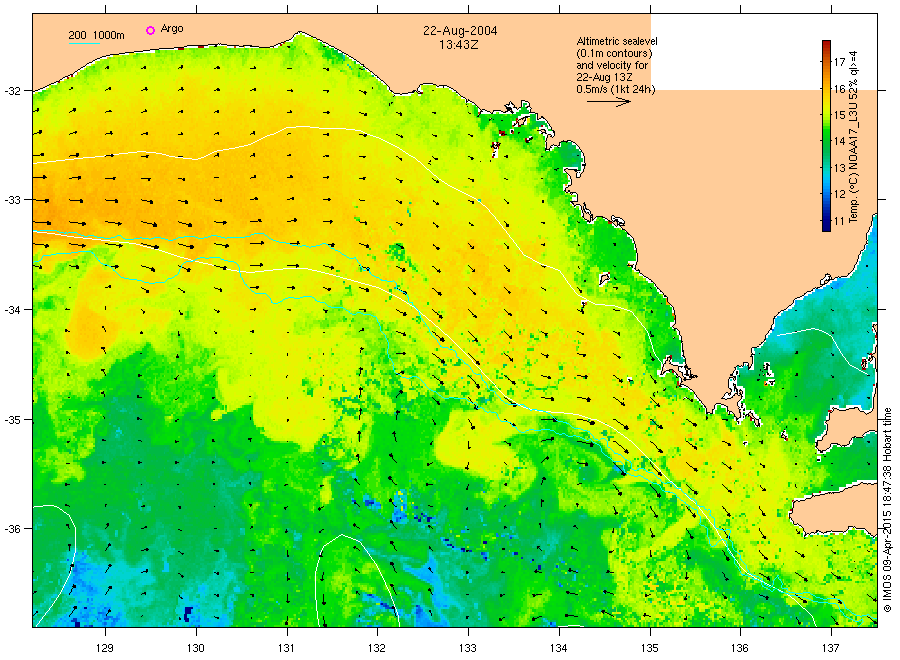Image resolution: width=900 pixels, height=660 pixels.
Task: Click the "Temp. (°C) NOAA17_L3U" color bar title
Action: click(854, 164)
